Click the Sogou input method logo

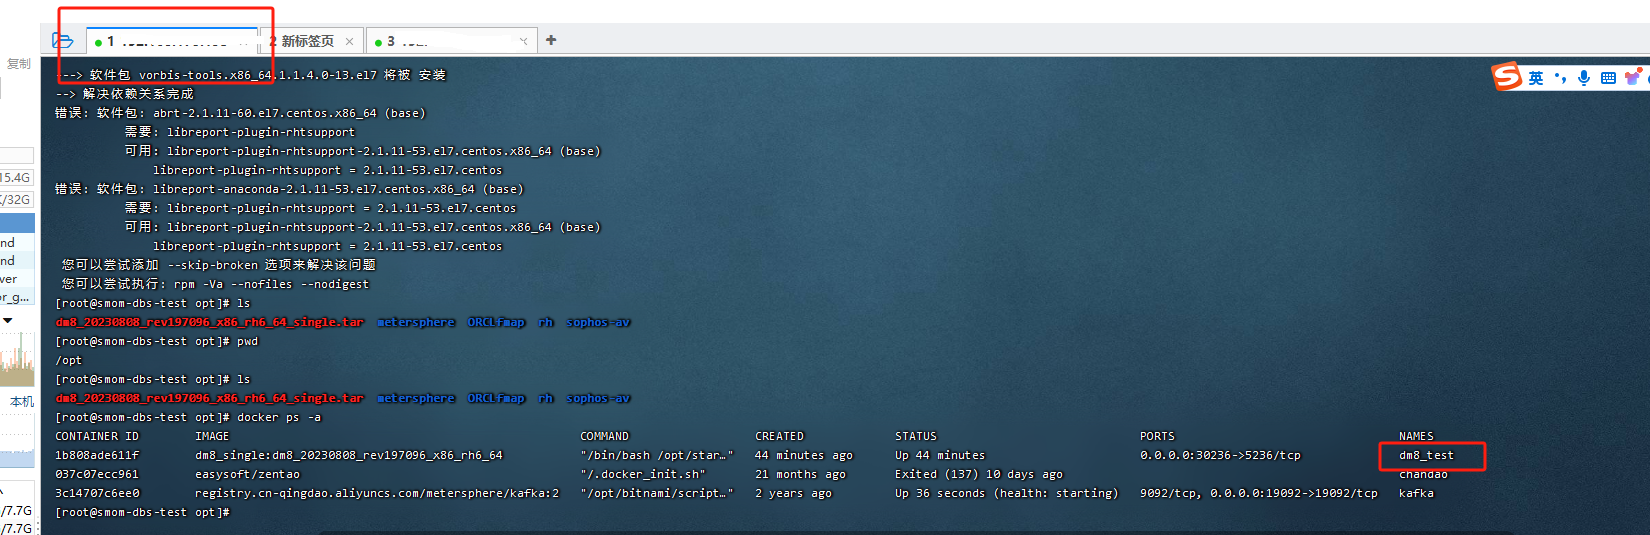[x=1506, y=77]
